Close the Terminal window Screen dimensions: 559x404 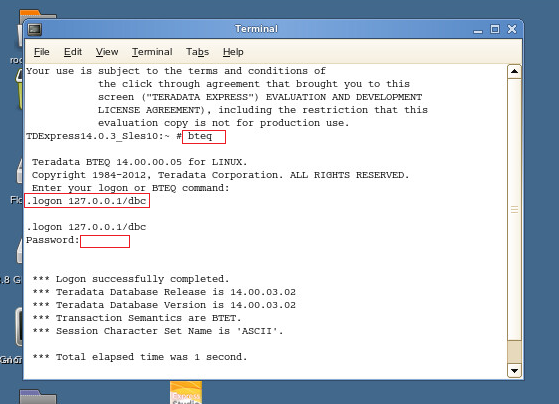512,29
